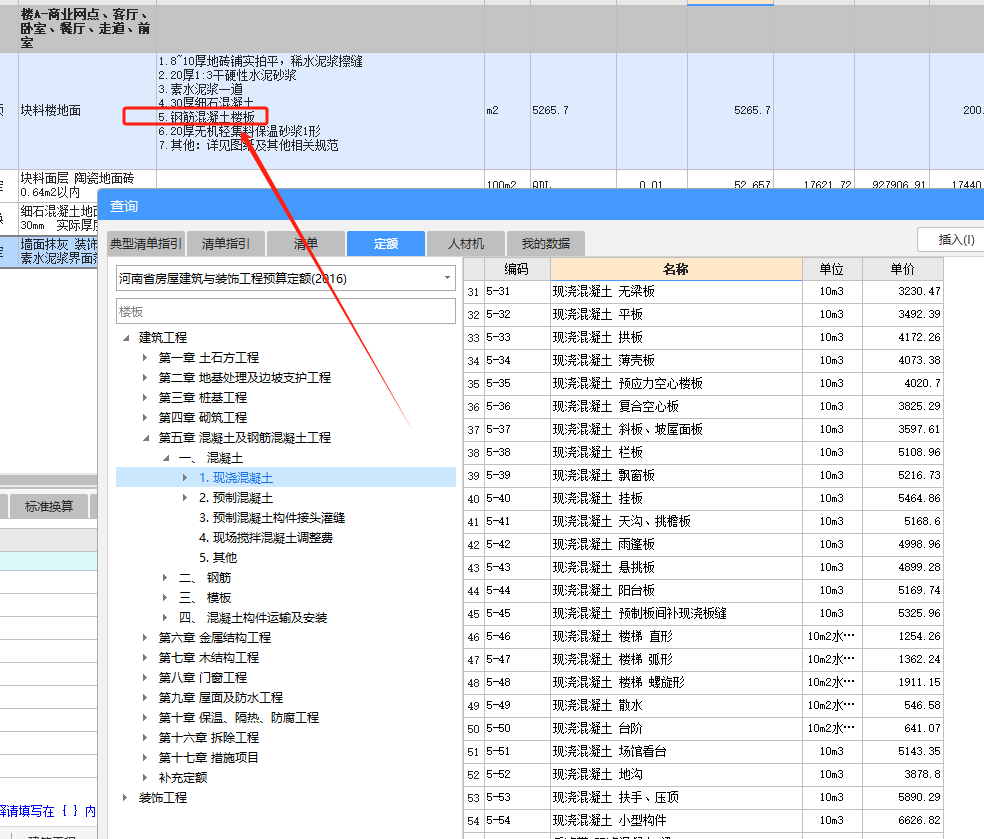Select row 现浇混凝土 悬挑板

pos(703,568)
